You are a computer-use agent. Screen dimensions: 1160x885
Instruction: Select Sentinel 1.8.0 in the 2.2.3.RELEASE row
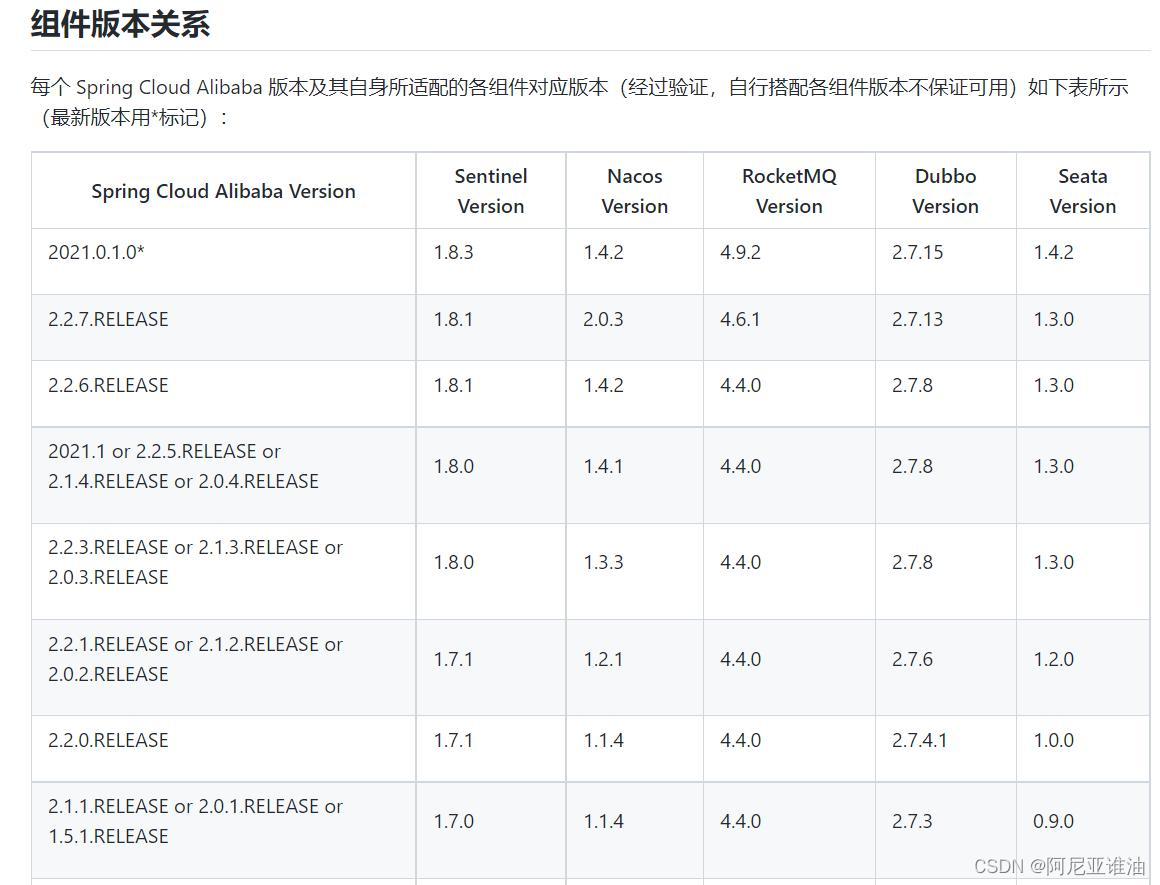pos(453,562)
